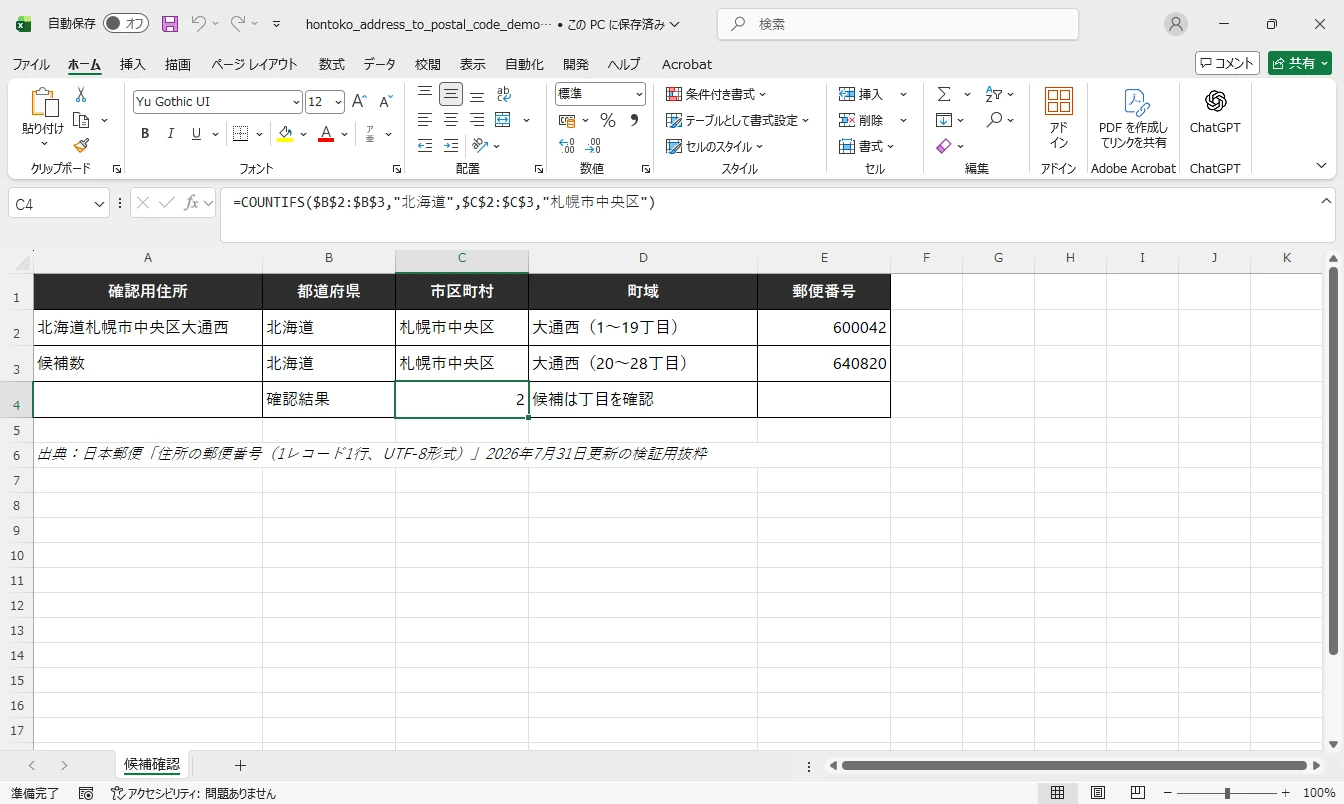Toggle wrap text in cells
Screen dimensions: 1344x804
504,94
